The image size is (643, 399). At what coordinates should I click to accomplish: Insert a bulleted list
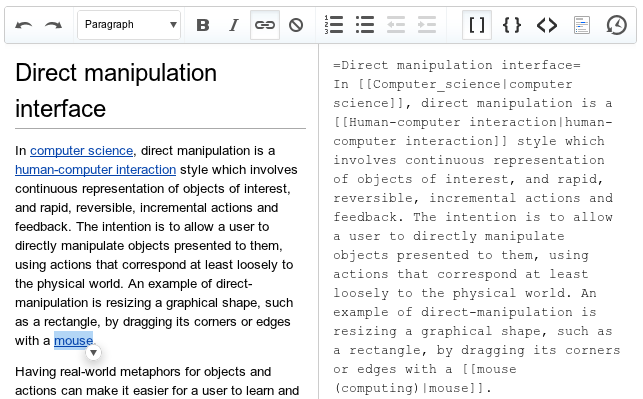pyautogui.click(x=365, y=25)
